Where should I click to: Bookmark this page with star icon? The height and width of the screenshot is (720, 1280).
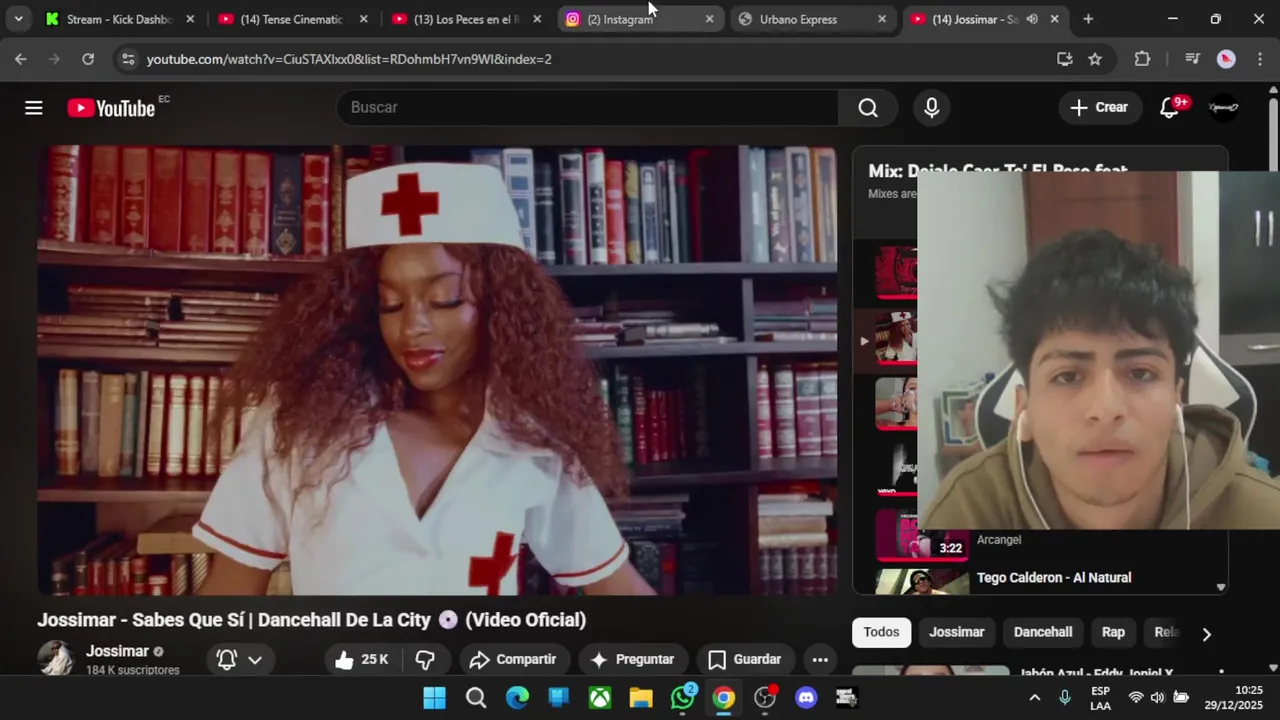coord(1095,59)
